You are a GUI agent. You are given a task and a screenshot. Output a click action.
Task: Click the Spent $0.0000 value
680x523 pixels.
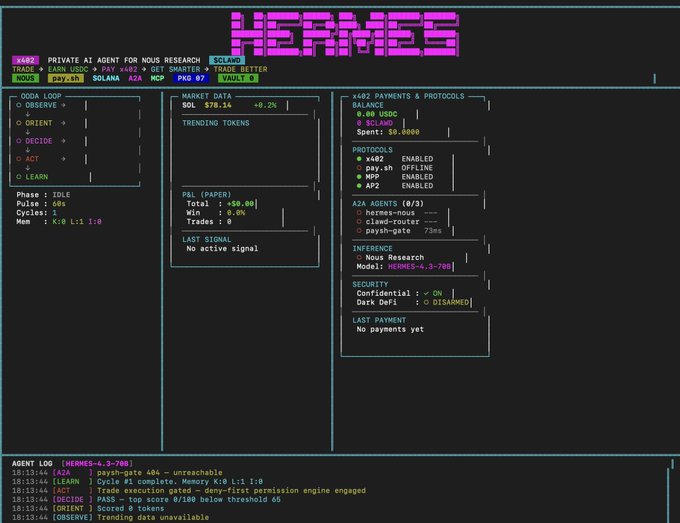404,132
